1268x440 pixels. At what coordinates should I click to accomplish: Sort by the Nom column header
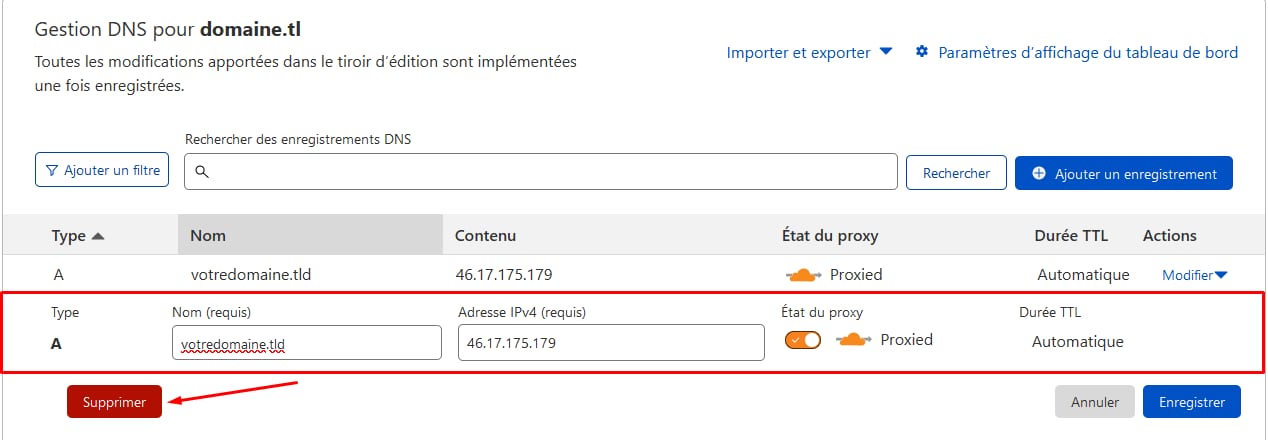click(208, 236)
